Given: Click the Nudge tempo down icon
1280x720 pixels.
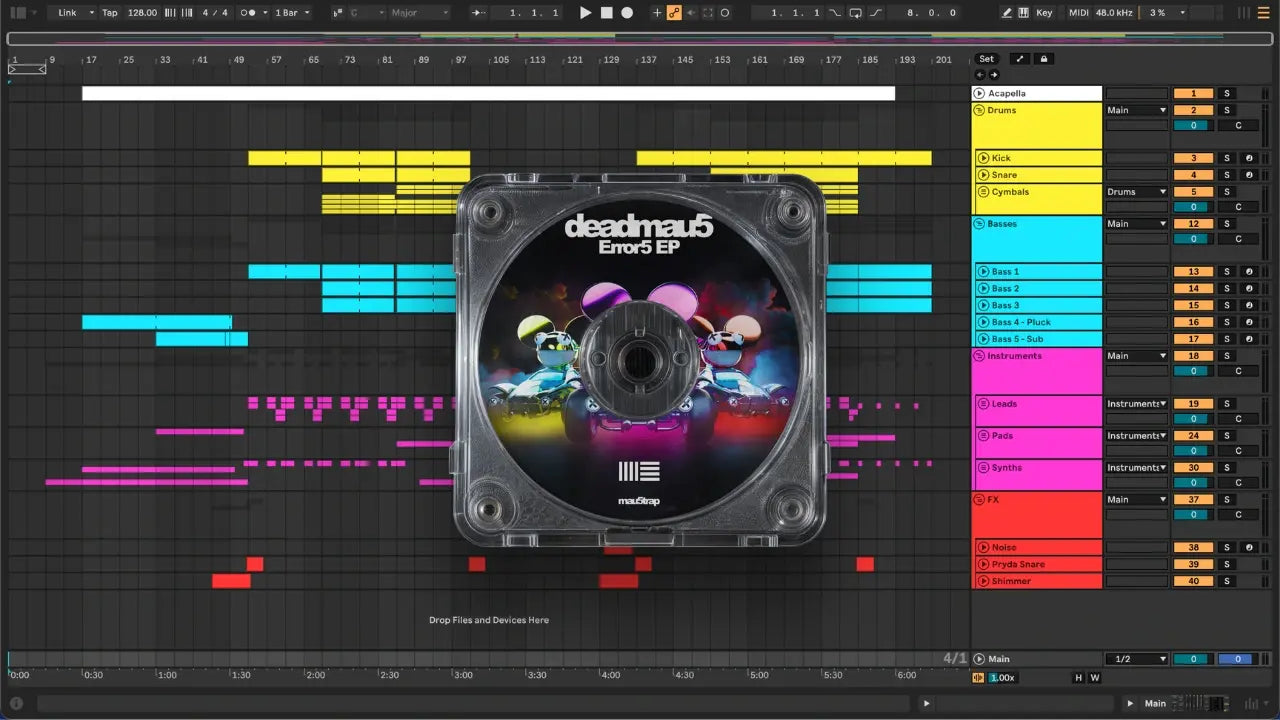Looking at the screenshot, I should click(x=170, y=13).
